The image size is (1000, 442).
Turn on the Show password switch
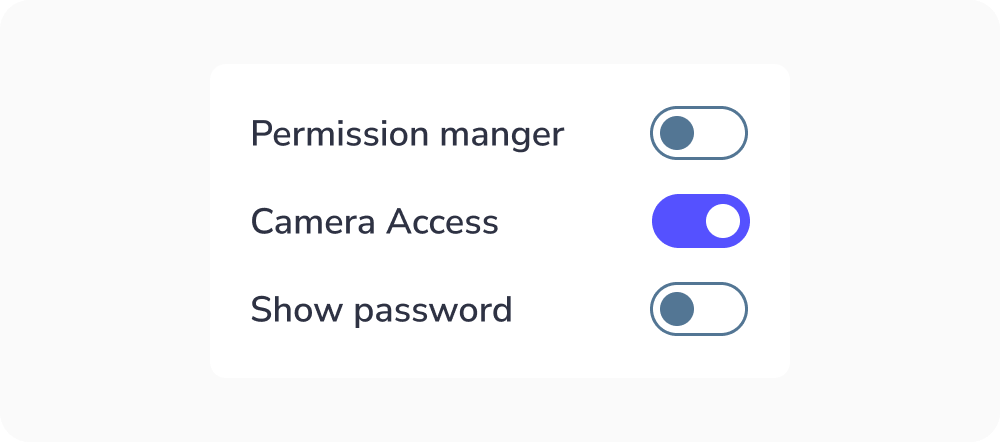coord(699,309)
